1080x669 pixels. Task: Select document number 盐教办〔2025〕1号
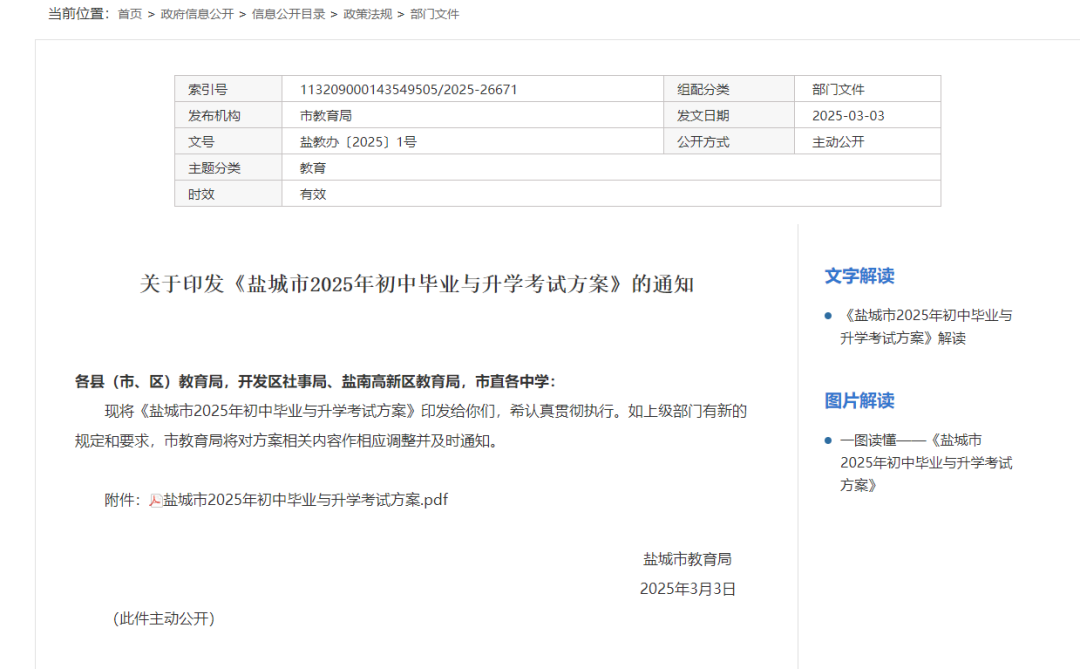click(358, 142)
